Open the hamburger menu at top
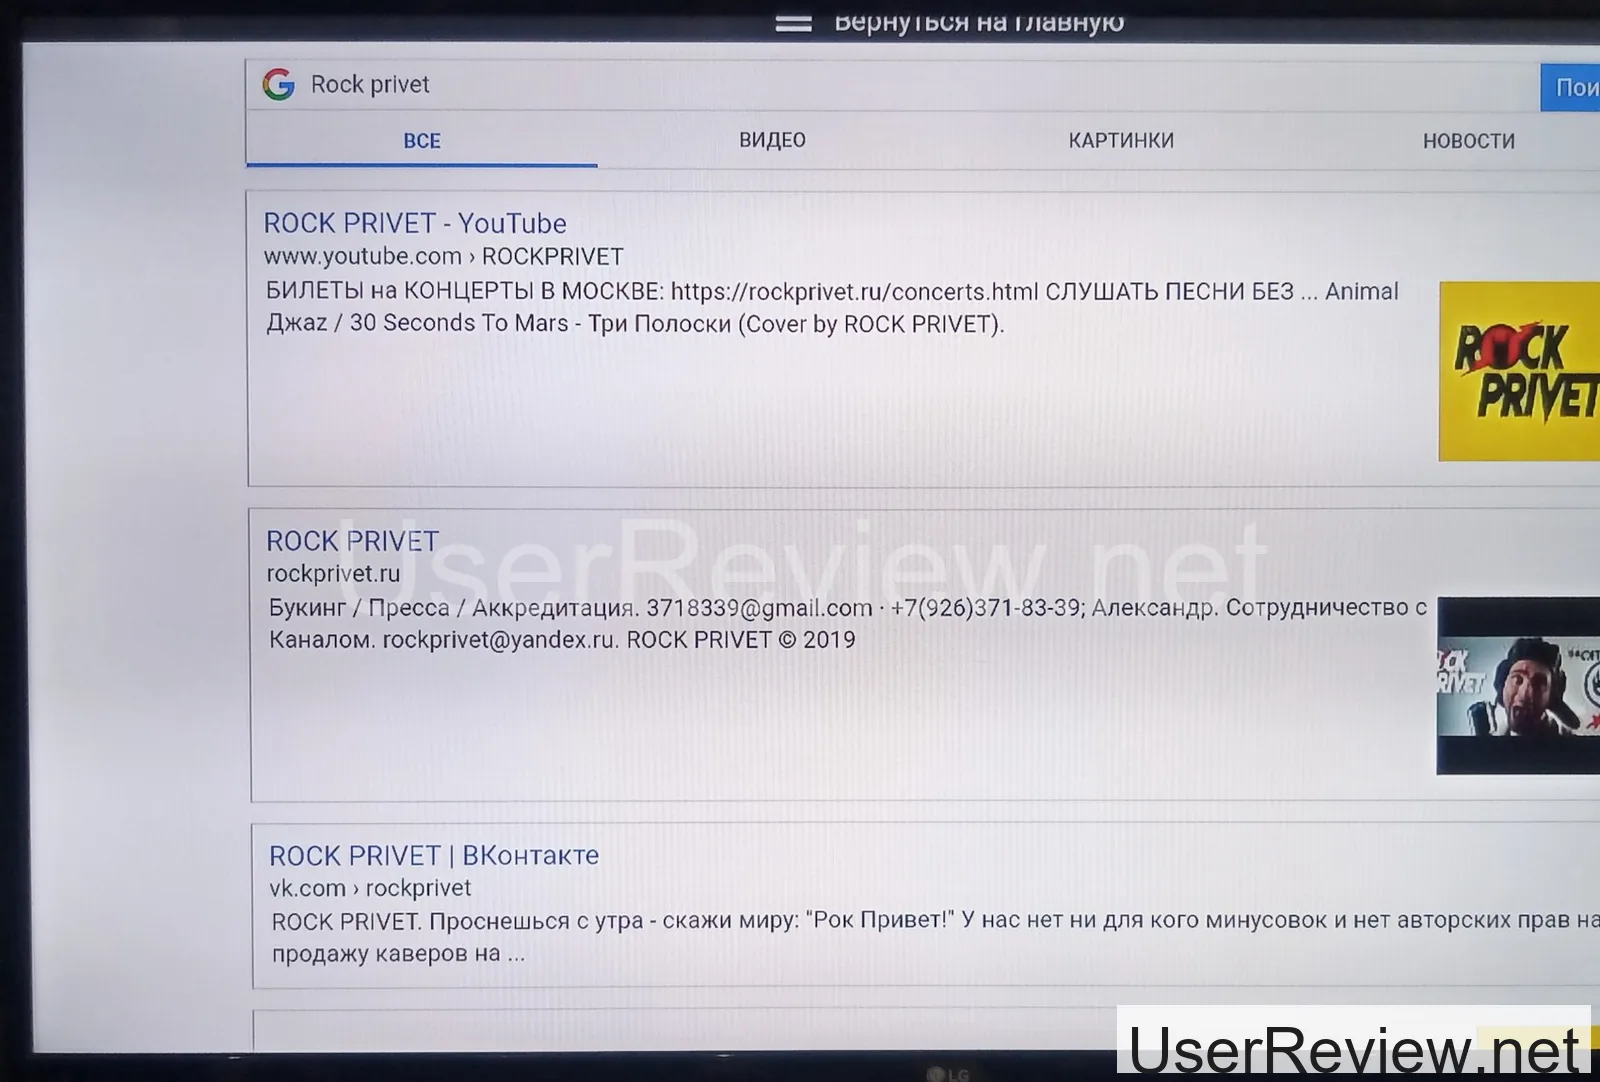The width and height of the screenshot is (1600, 1082). 793,23
